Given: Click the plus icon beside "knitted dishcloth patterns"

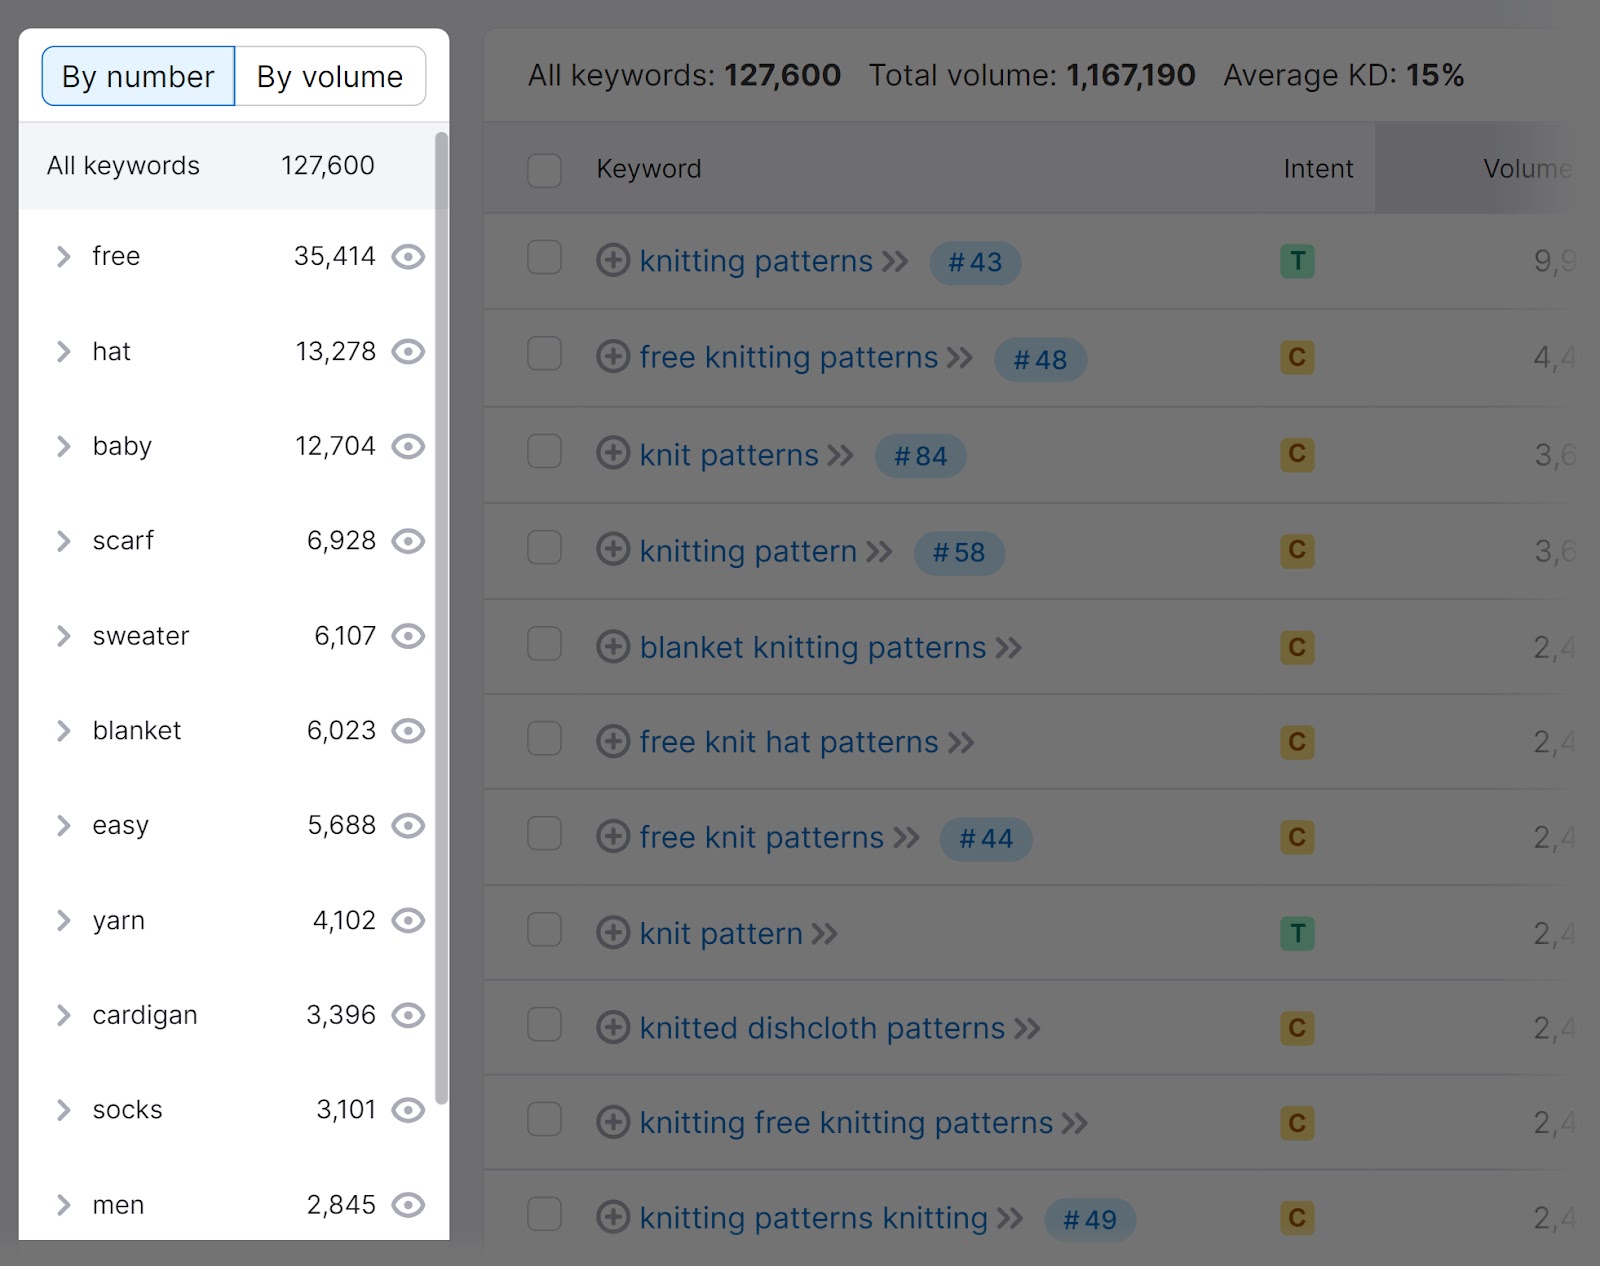Looking at the screenshot, I should coord(613,1028).
